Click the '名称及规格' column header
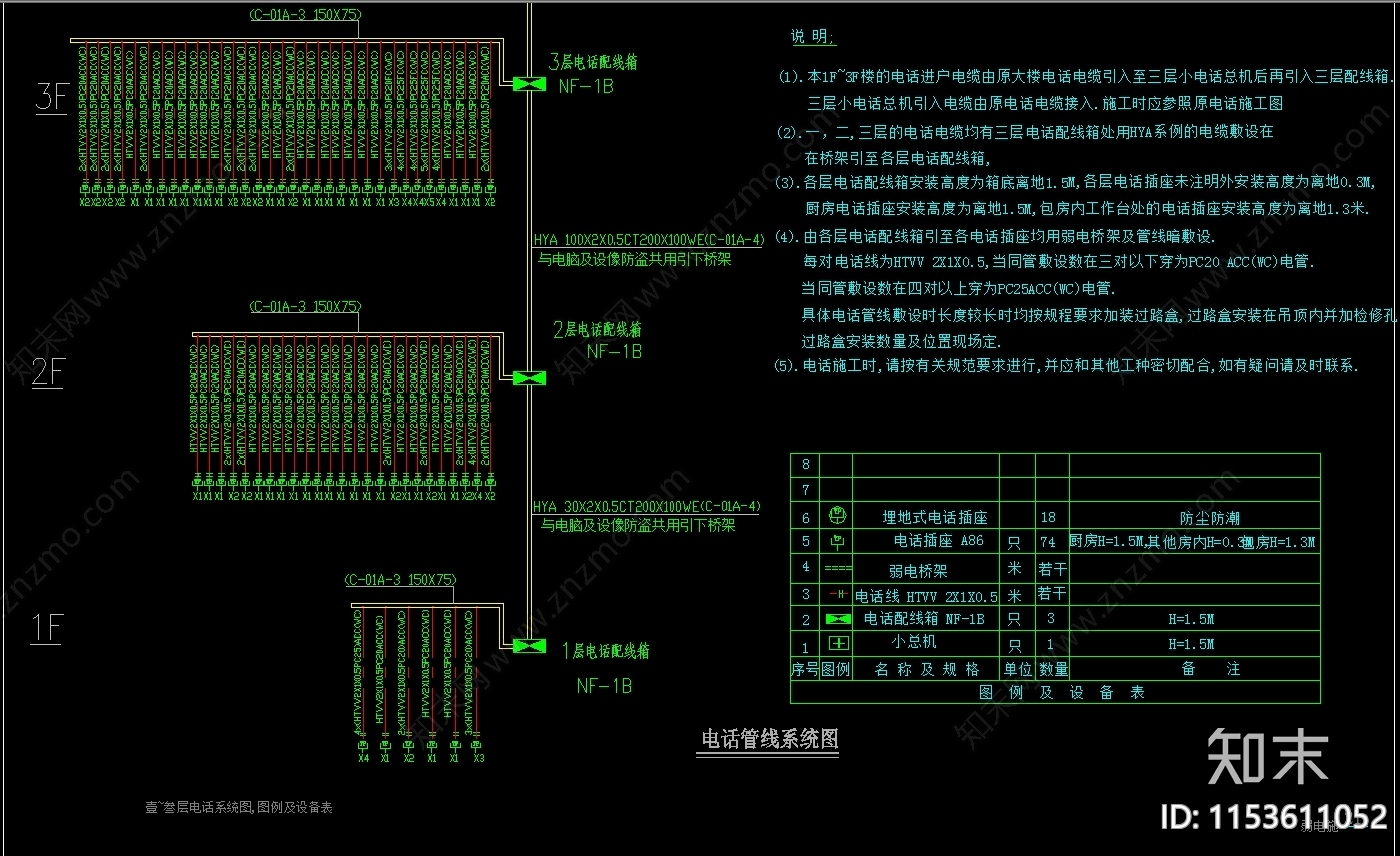The width and height of the screenshot is (1400, 856). point(927,669)
